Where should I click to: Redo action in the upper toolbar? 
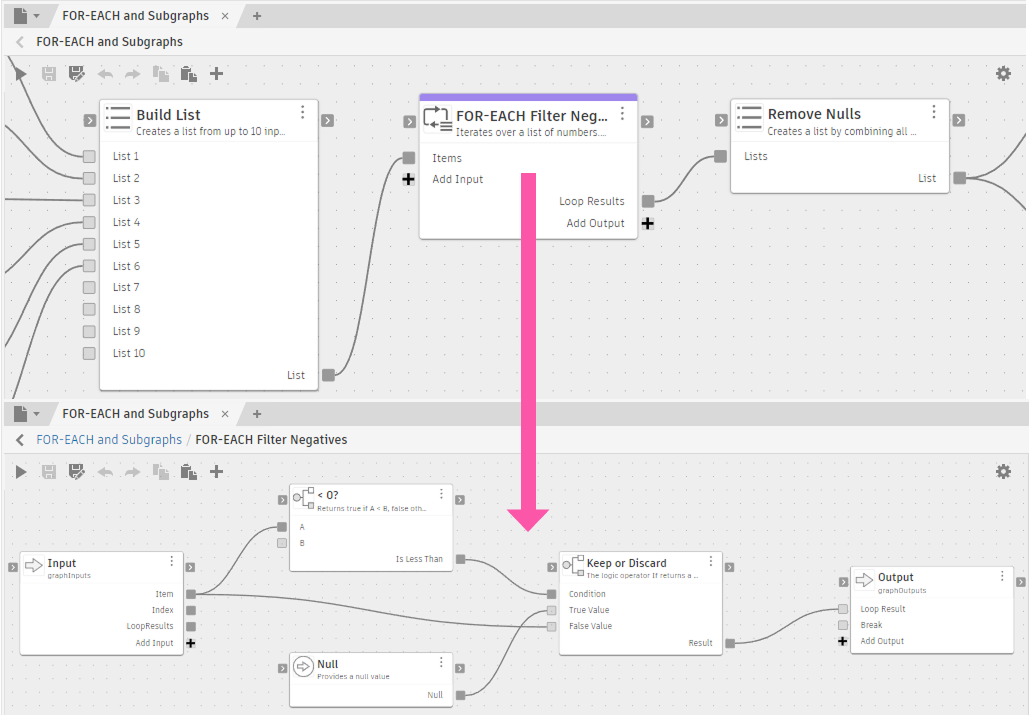(x=133, y=74)
